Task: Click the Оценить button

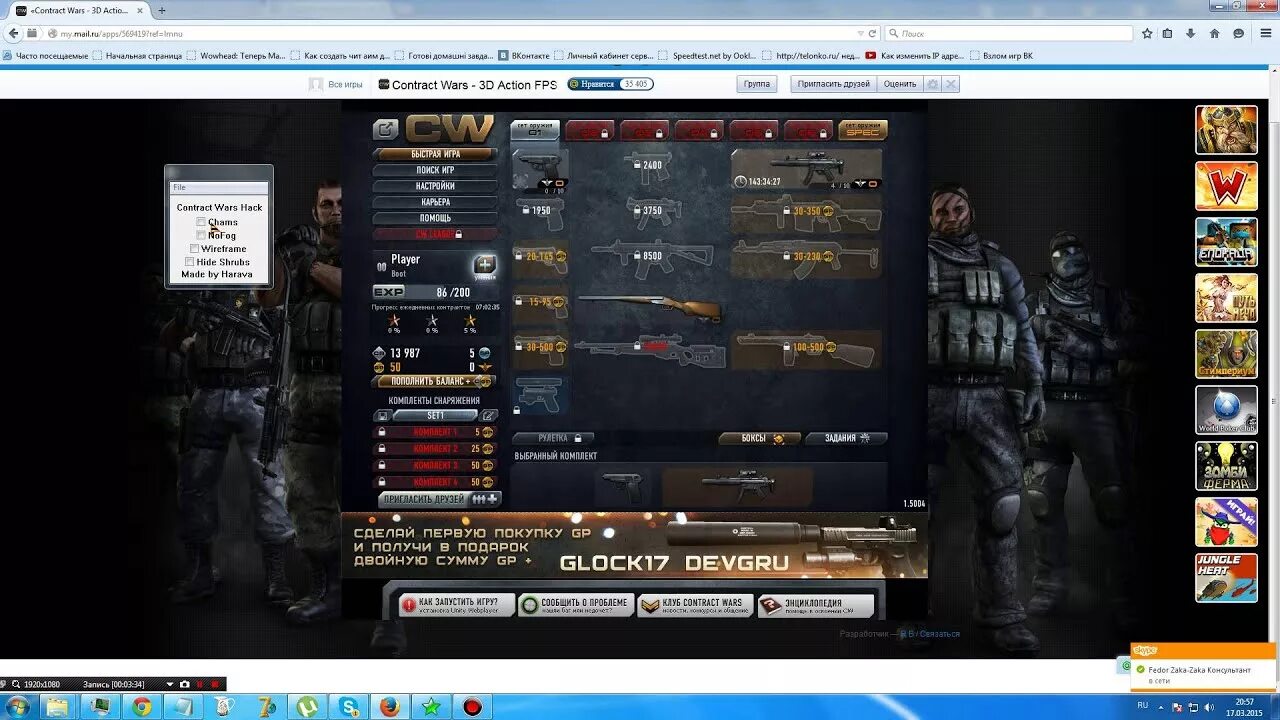Action: [900, 84]
